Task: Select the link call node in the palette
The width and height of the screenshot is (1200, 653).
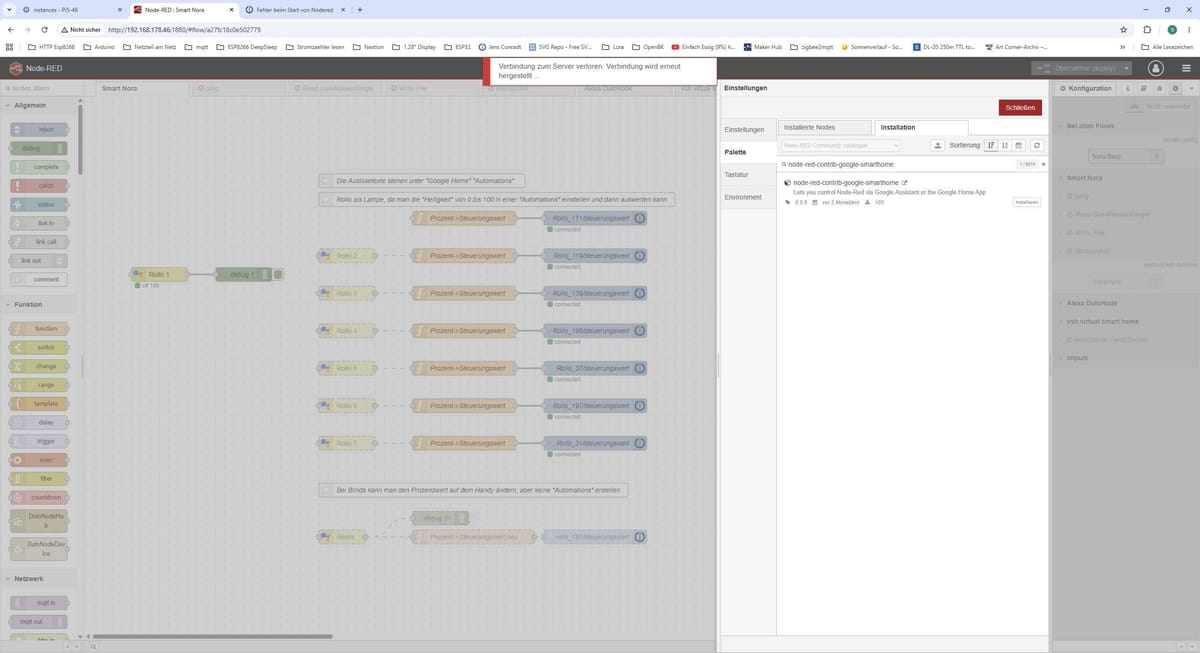Action: coord(39,242)
